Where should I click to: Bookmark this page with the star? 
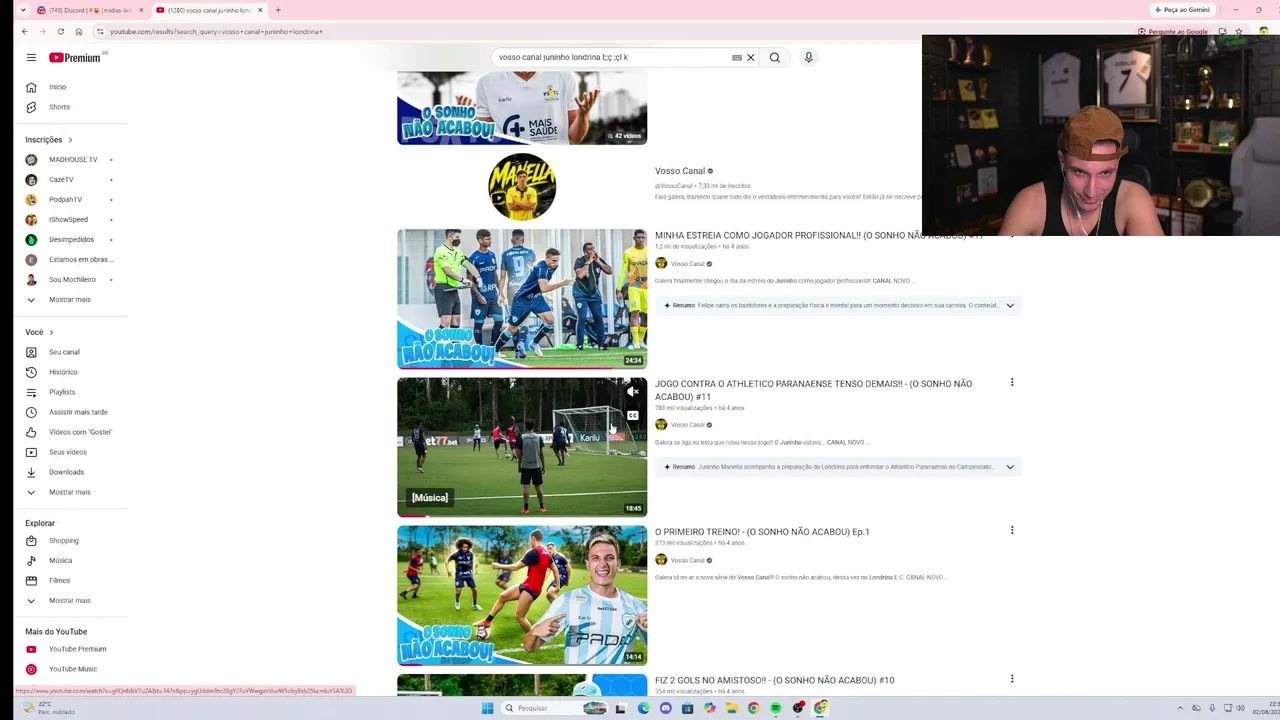pyautogui.click(x=1238, y=31)
